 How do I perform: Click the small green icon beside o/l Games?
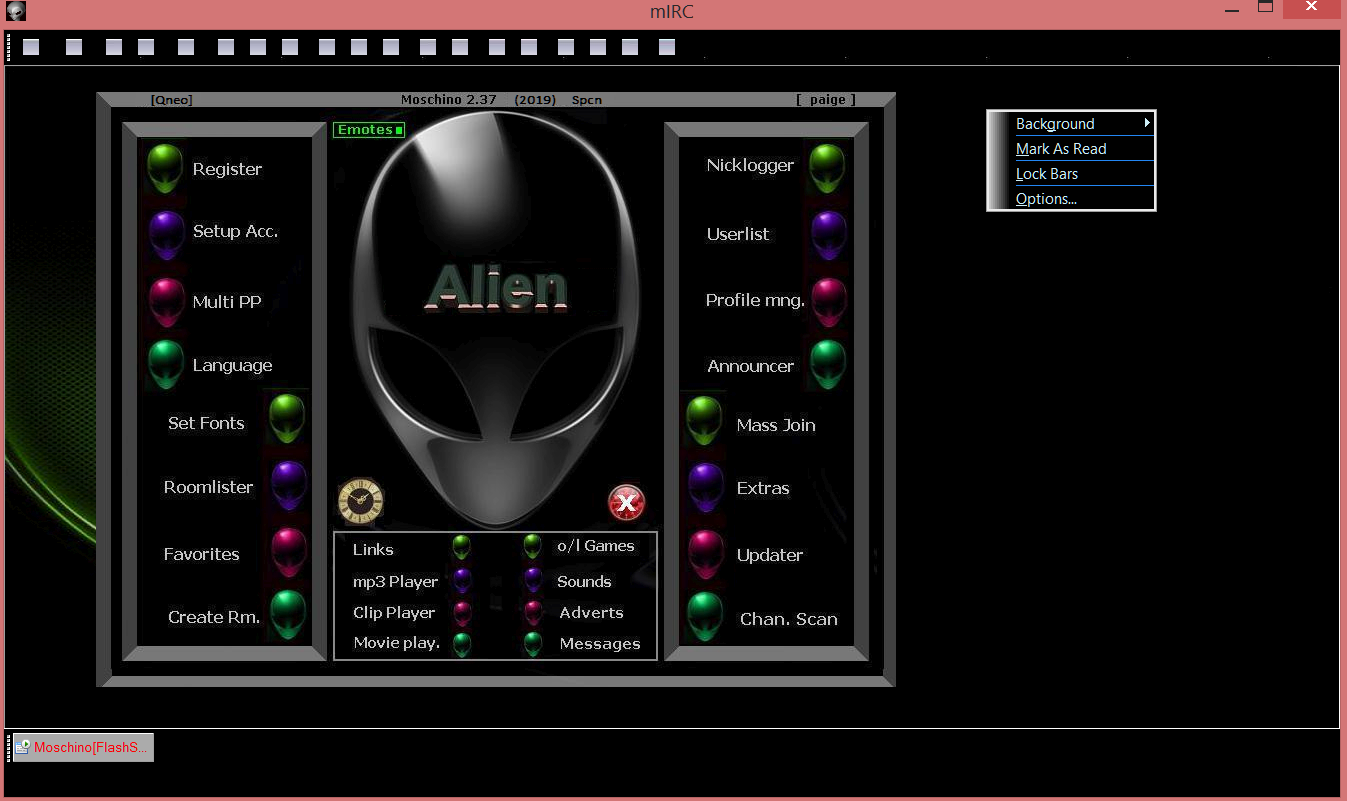533,546
